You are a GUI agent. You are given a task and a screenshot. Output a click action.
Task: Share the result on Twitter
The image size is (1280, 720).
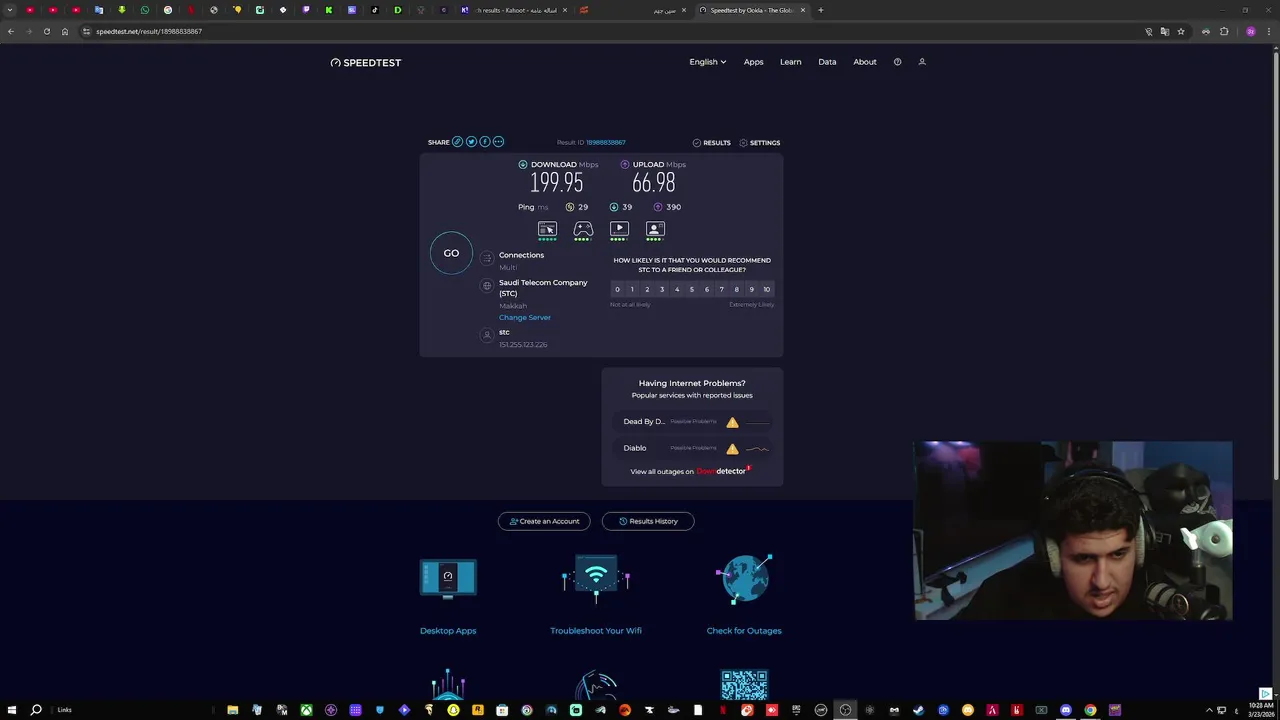471,142
